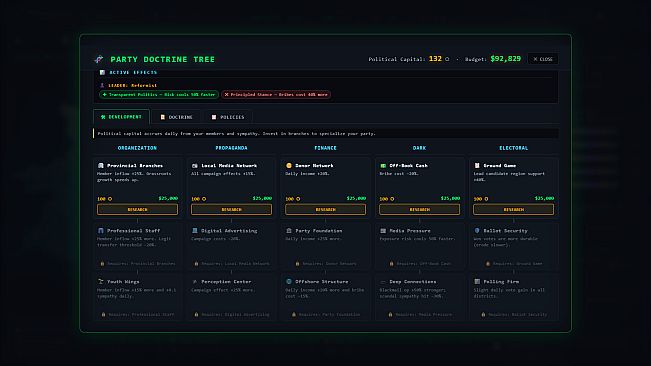Click the lock icon under Polling Firm
This screenshot has width=651, height=366.
pos(483,315)
